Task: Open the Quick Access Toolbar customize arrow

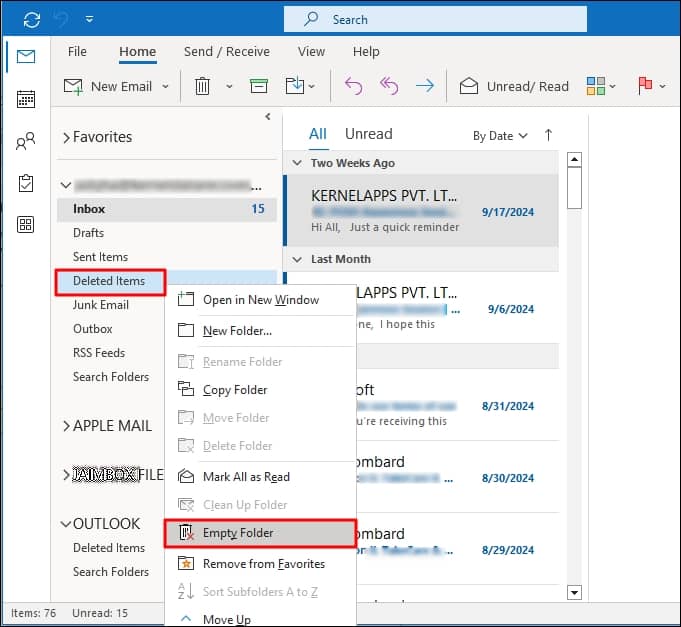Action: 89,19
